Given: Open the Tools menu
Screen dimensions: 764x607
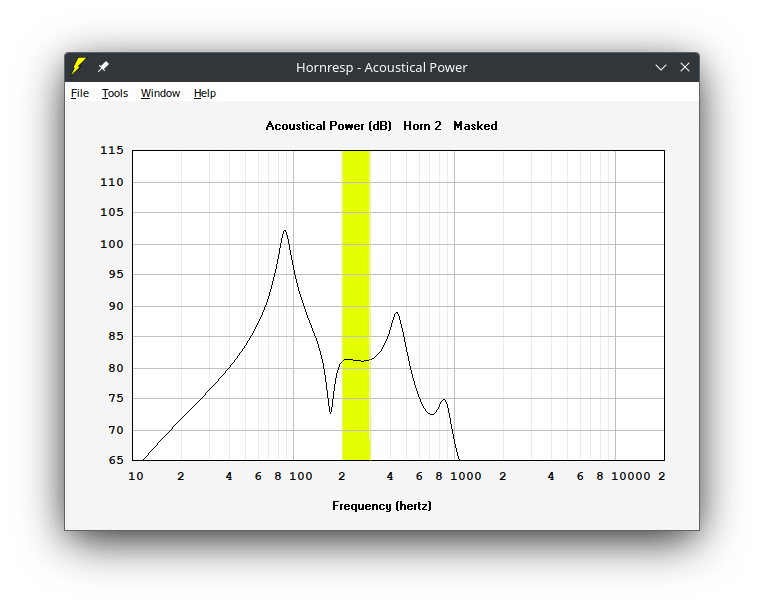Looking at the screenshot, I should point(115,93).
